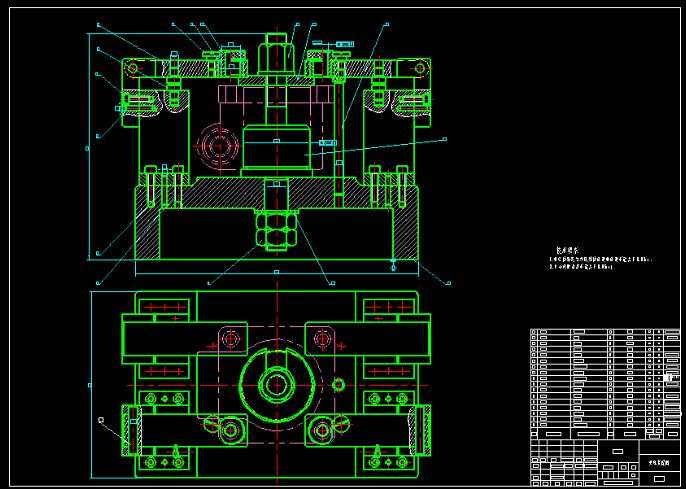Click the left pivot hole of the top clamp arm
Image resolution: width=686 pixels, height=489 pixels.
pos(132,68)
